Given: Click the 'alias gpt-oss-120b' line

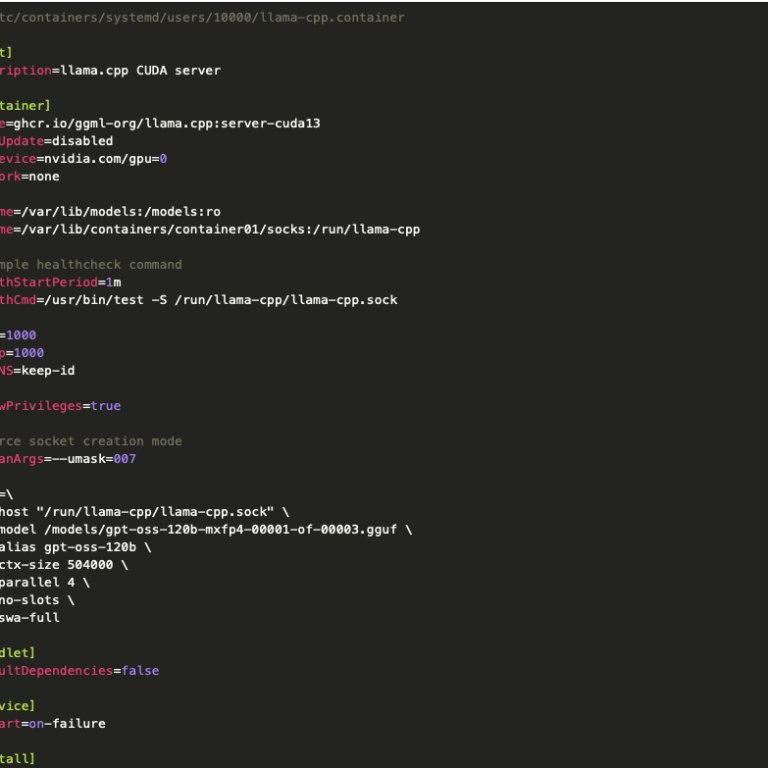Looking at the screenshot, I should [x=75, y=547].
